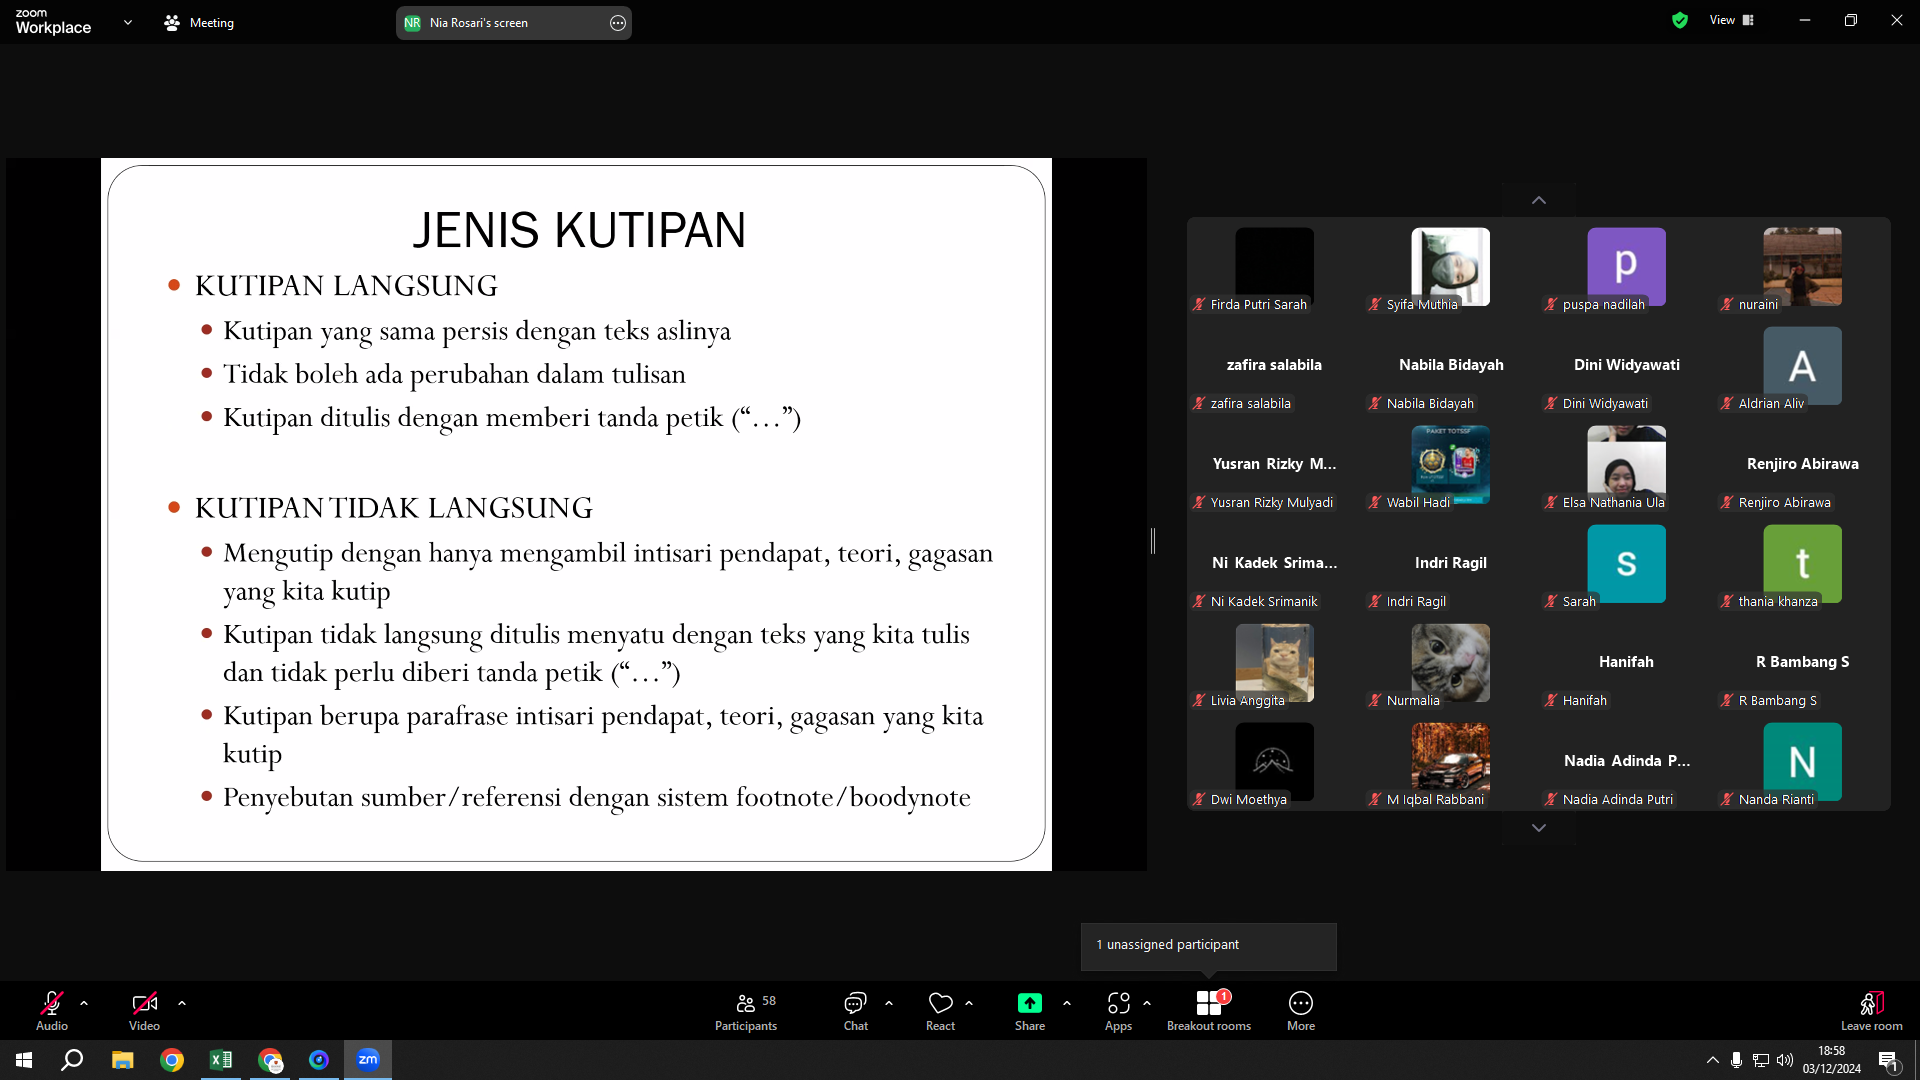Open the Apps panel
The width and height of the screenshot is (1920, 1080).
1118,1010
